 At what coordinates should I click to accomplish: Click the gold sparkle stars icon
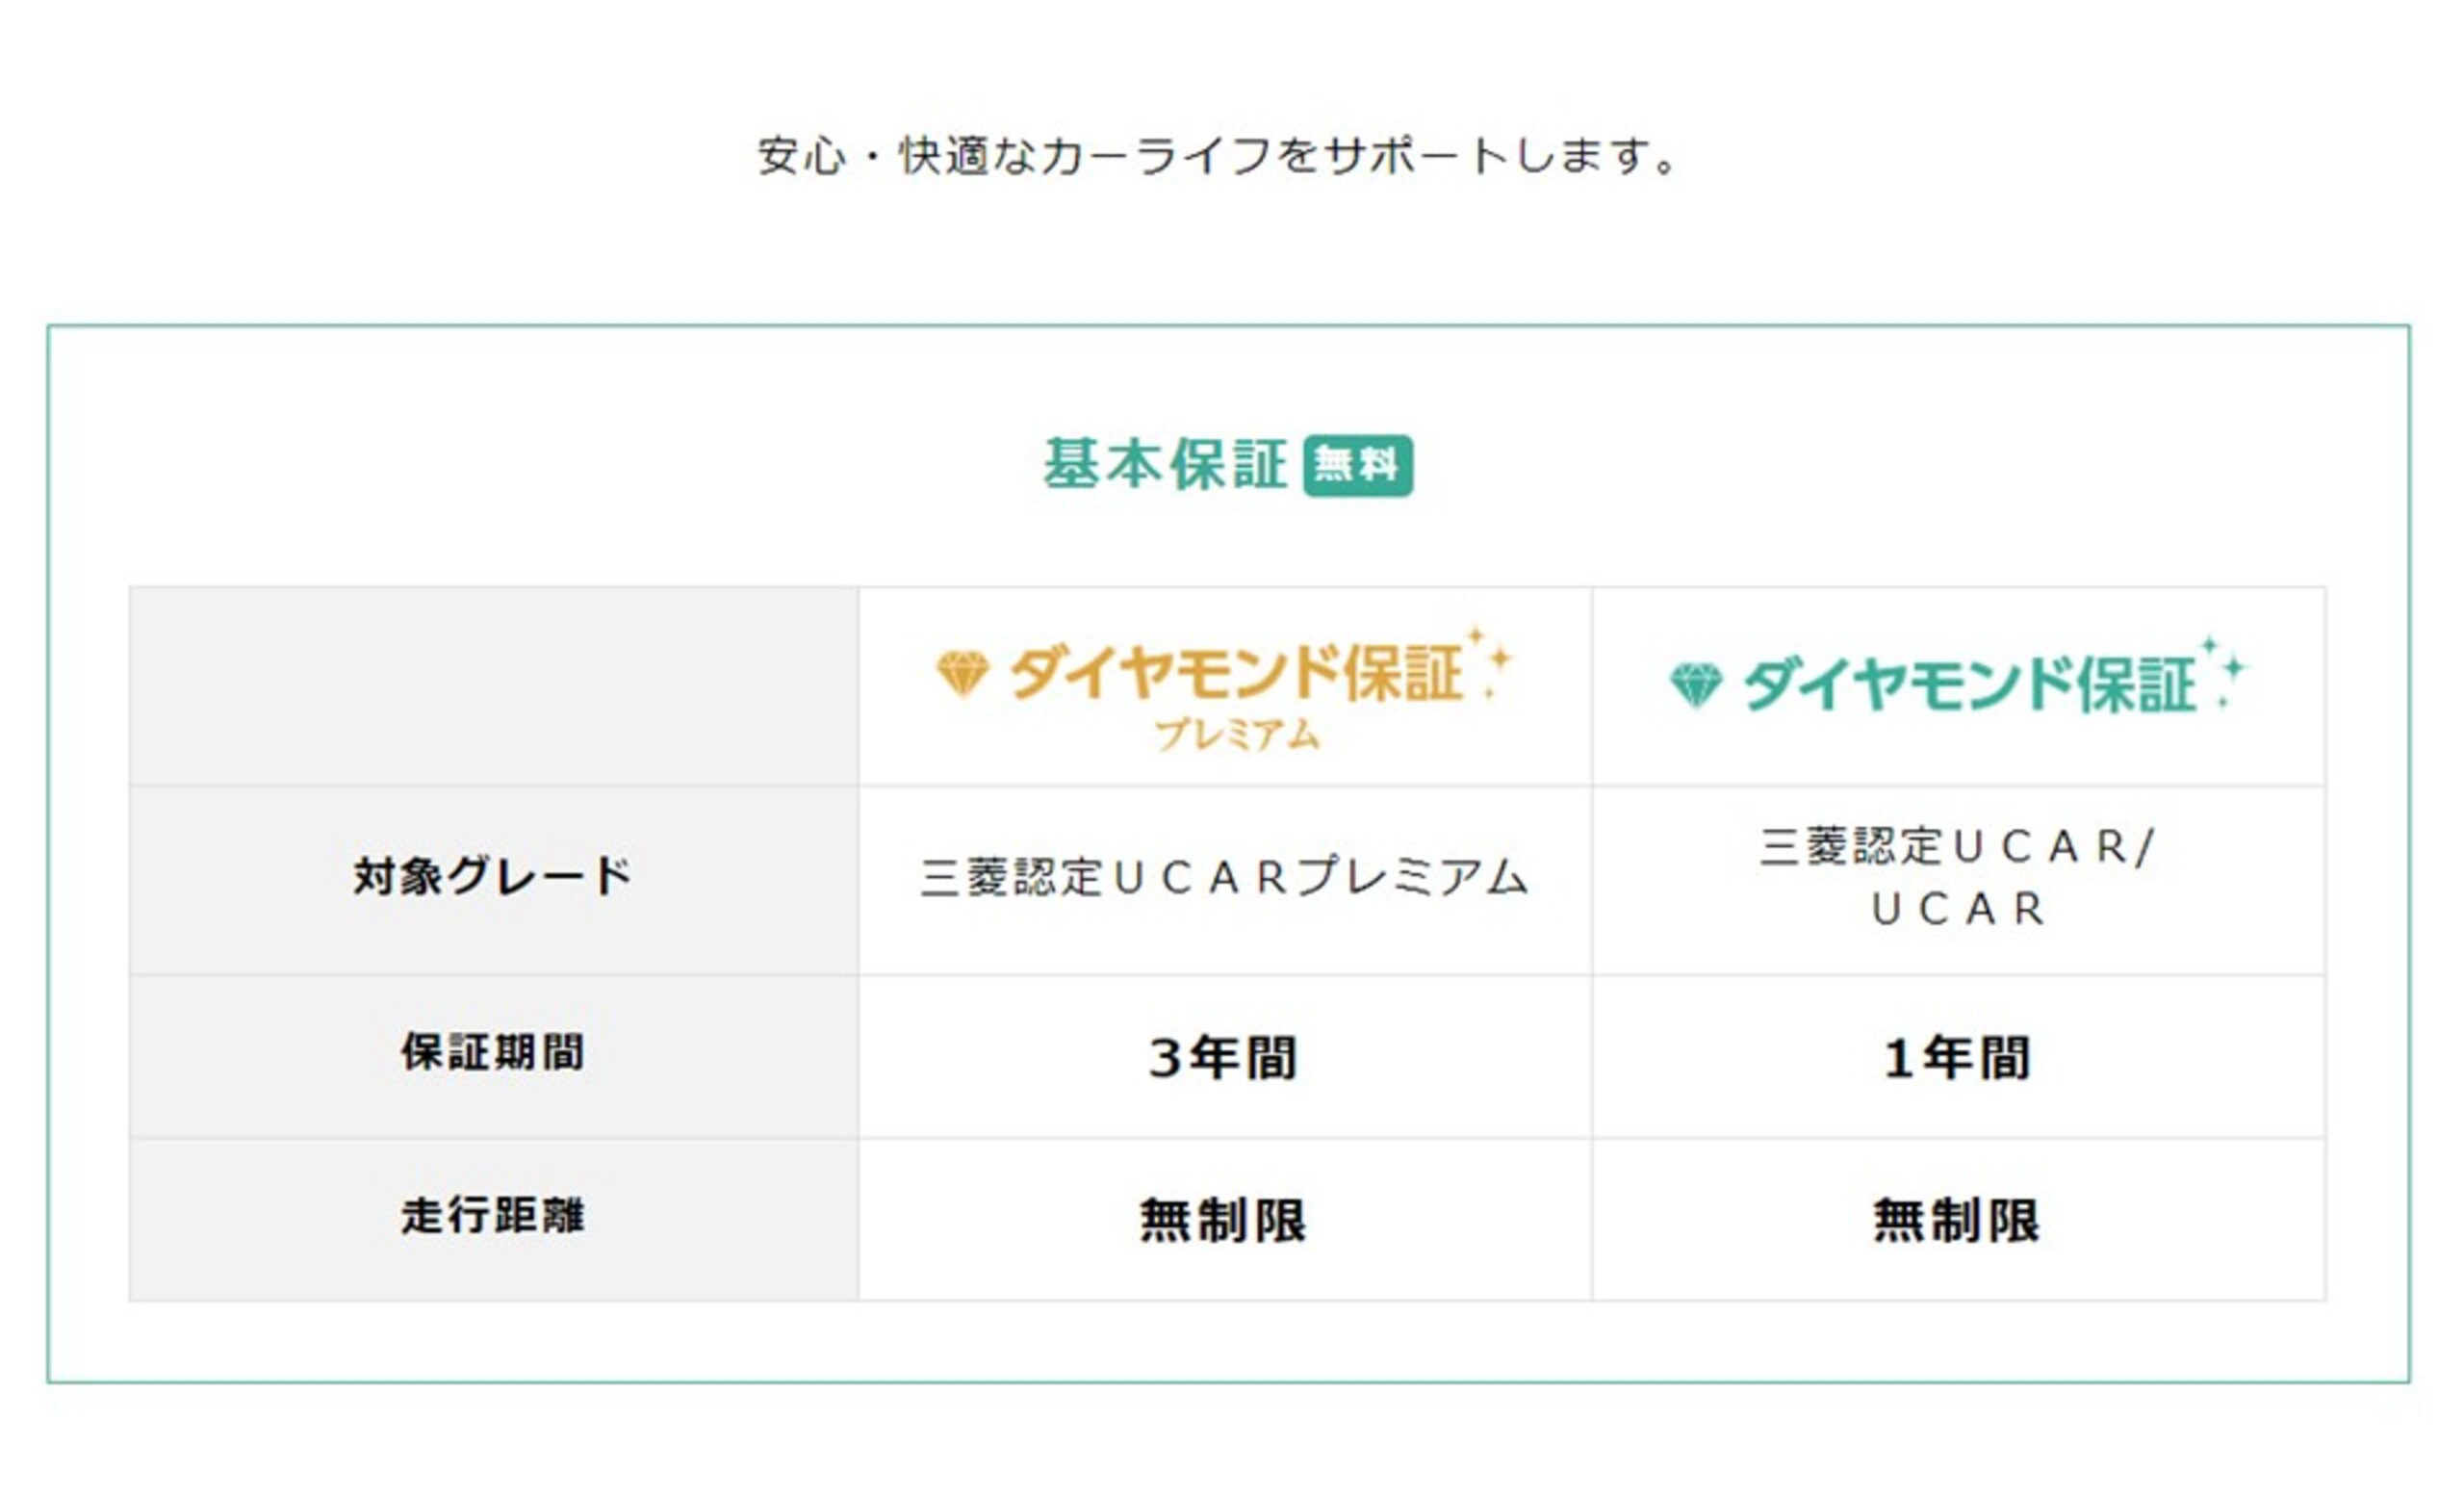(x=1490, y=661)
